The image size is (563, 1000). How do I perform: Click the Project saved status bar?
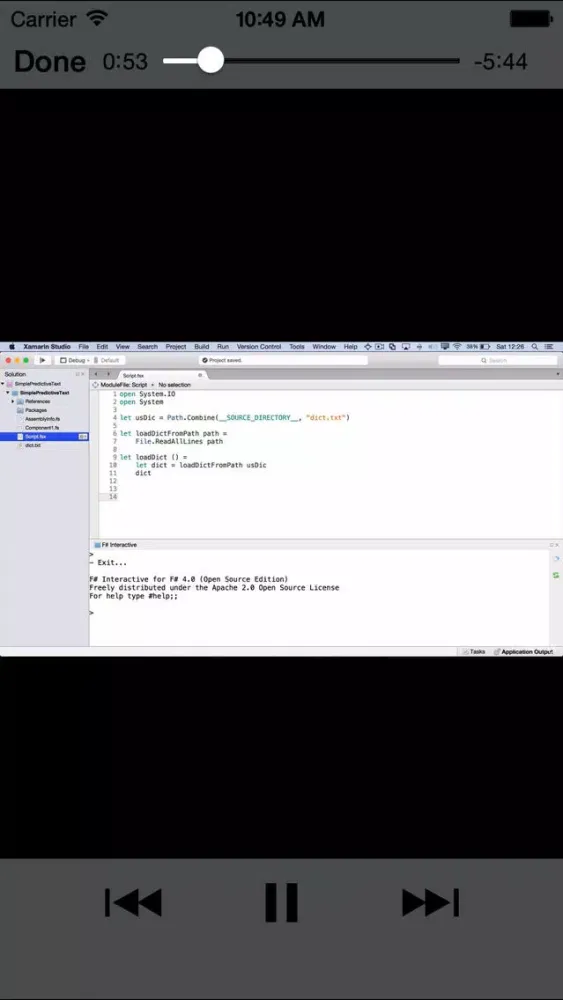pos(283,360)
